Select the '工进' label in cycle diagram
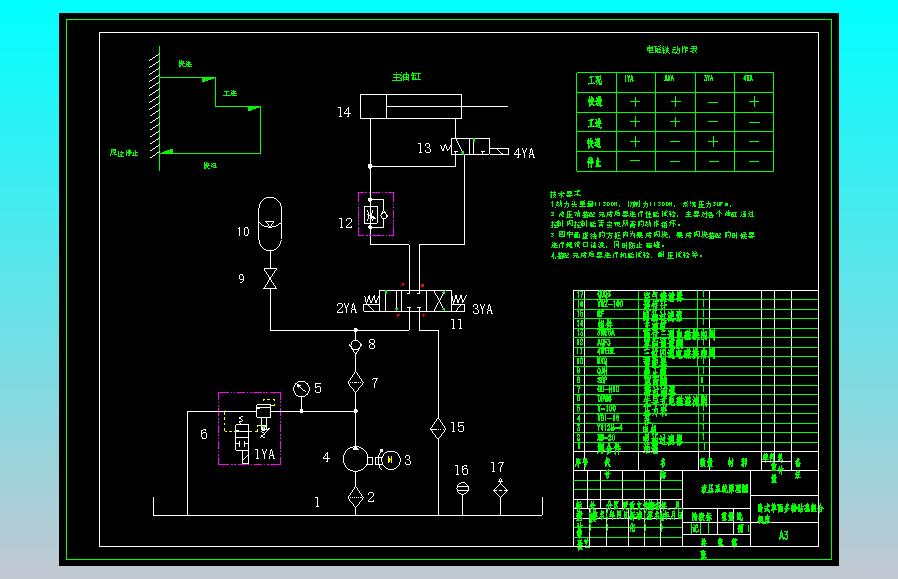898x579 pixels. (x=230, y=93)
